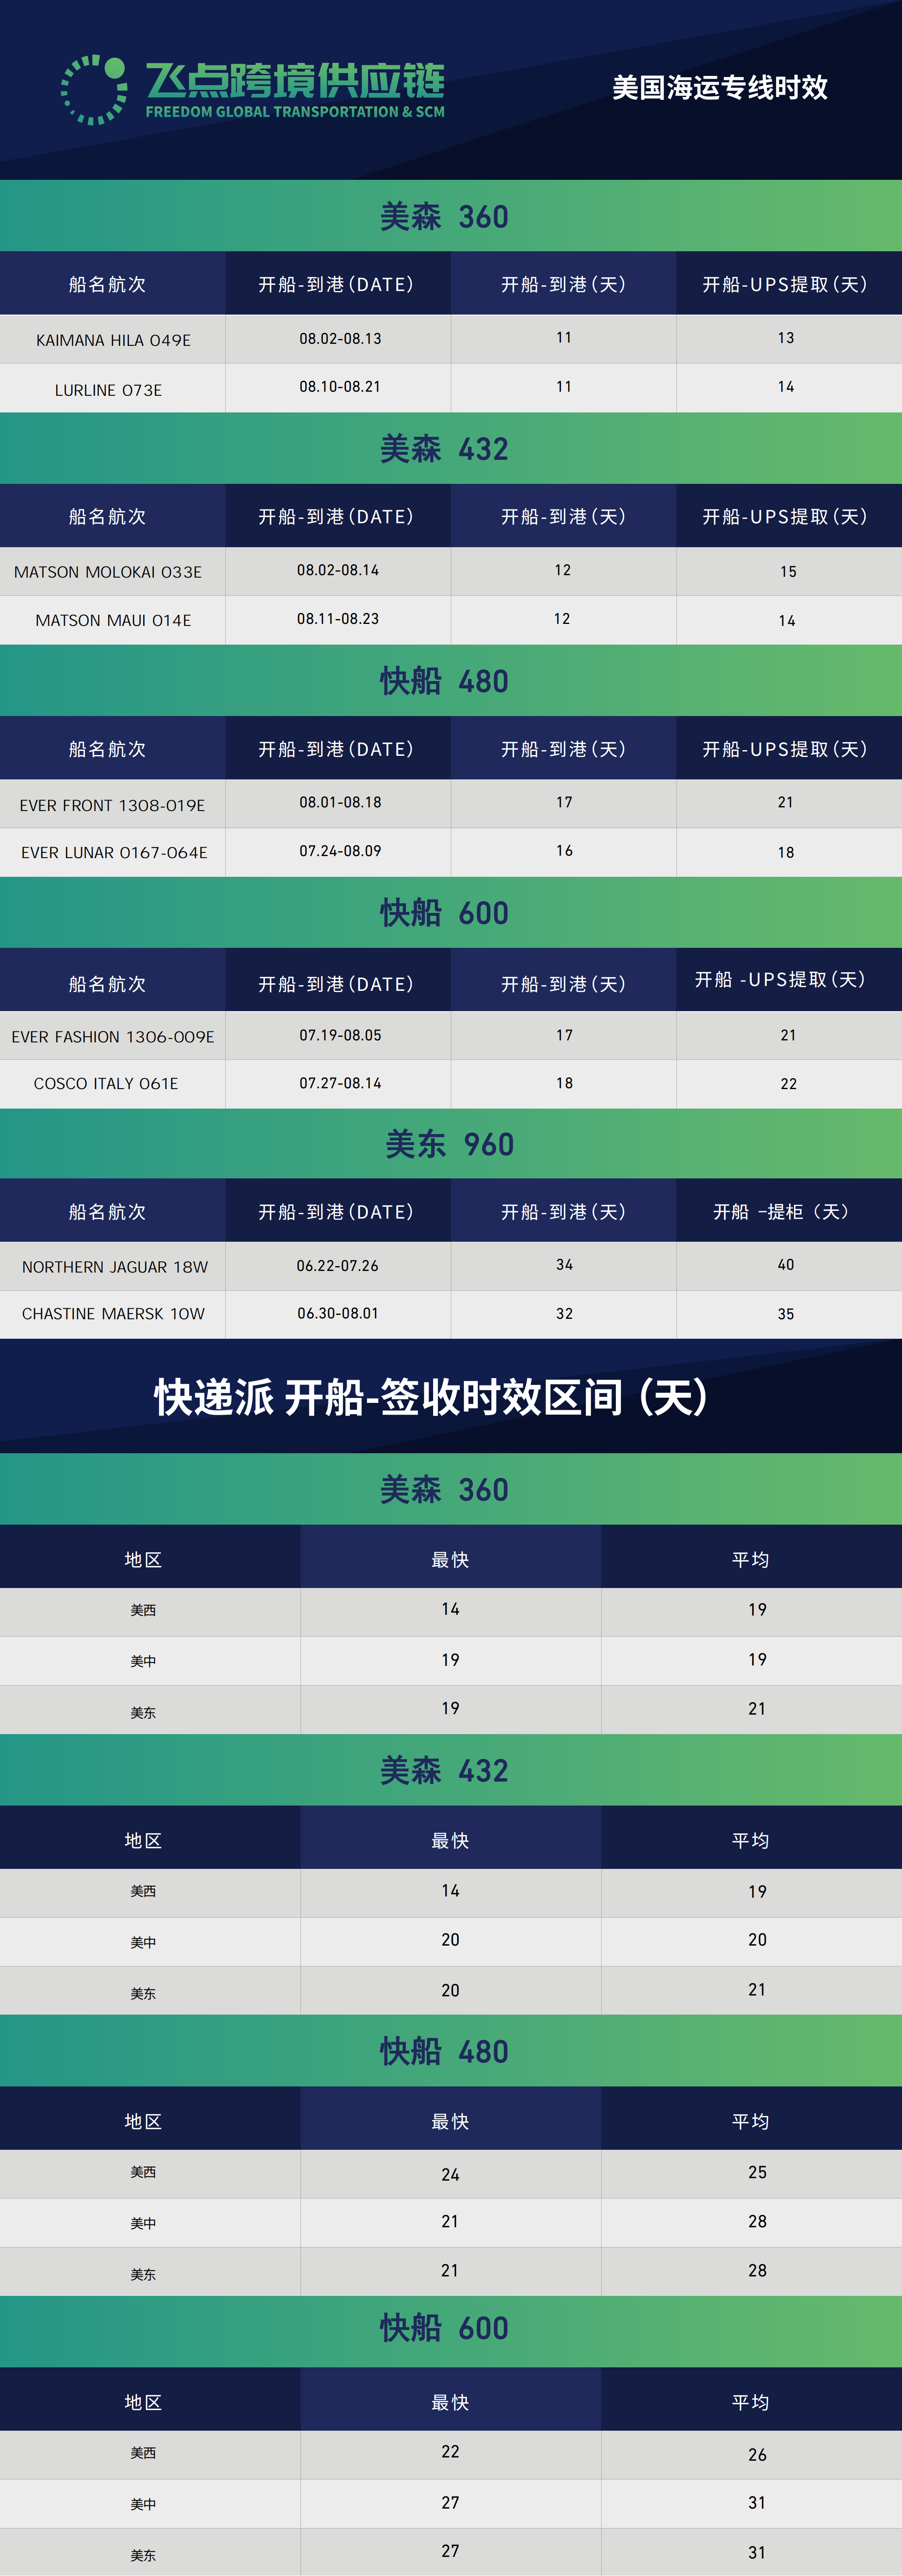Screen dimensions: 902x2576
Task: Click the date range 08.11-08.23
Action: tap(338, 619)
